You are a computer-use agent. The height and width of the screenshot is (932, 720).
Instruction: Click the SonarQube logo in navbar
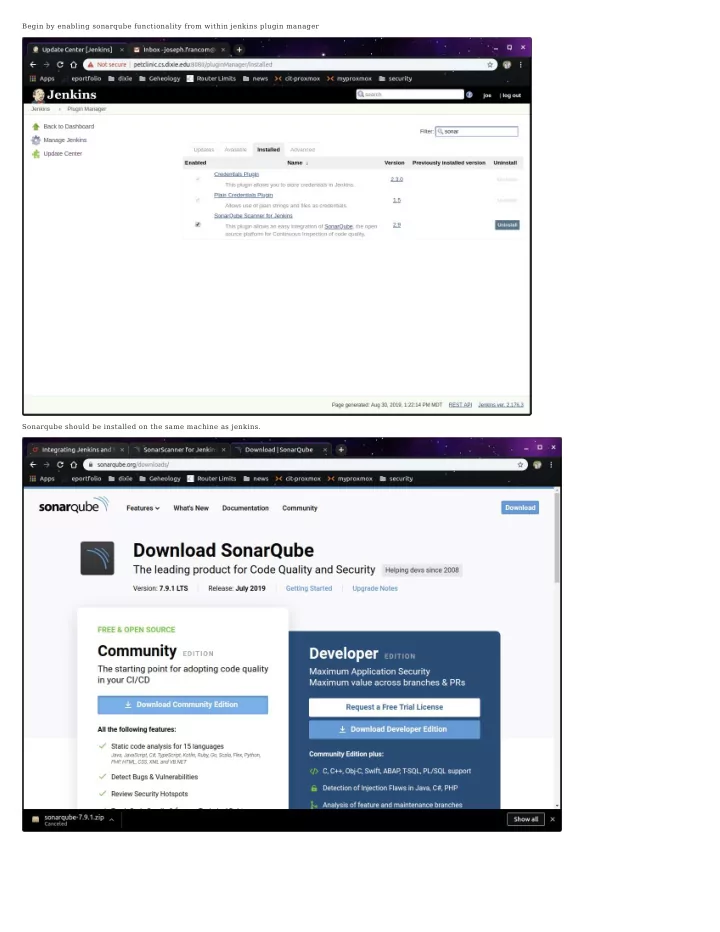coord(73,507)
